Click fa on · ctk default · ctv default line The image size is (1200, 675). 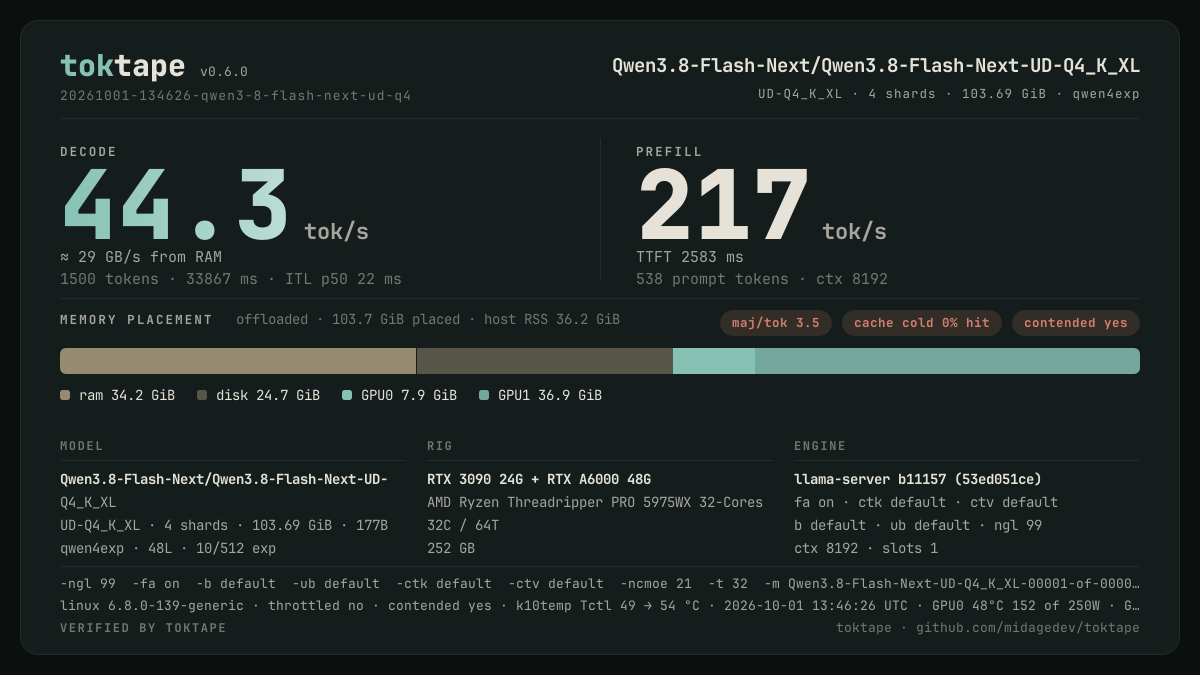926,502
